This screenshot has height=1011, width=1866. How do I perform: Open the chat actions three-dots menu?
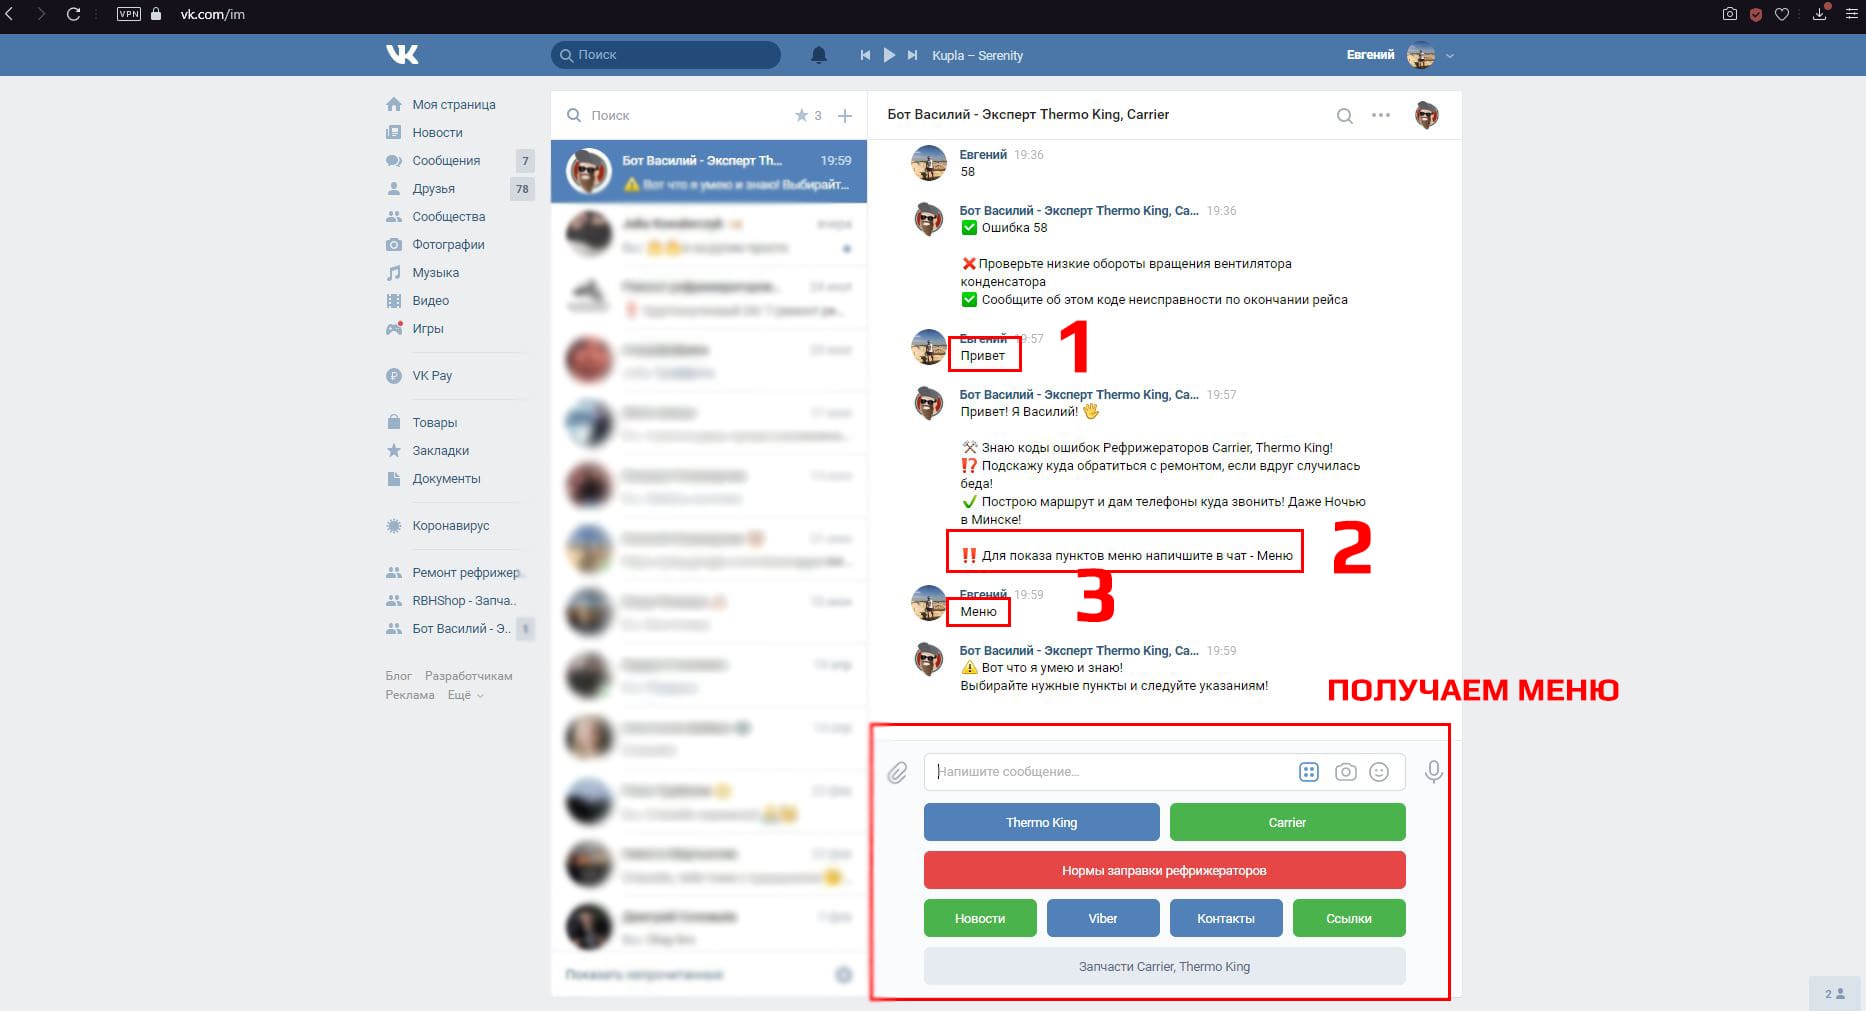click(x=1381, y=115)
